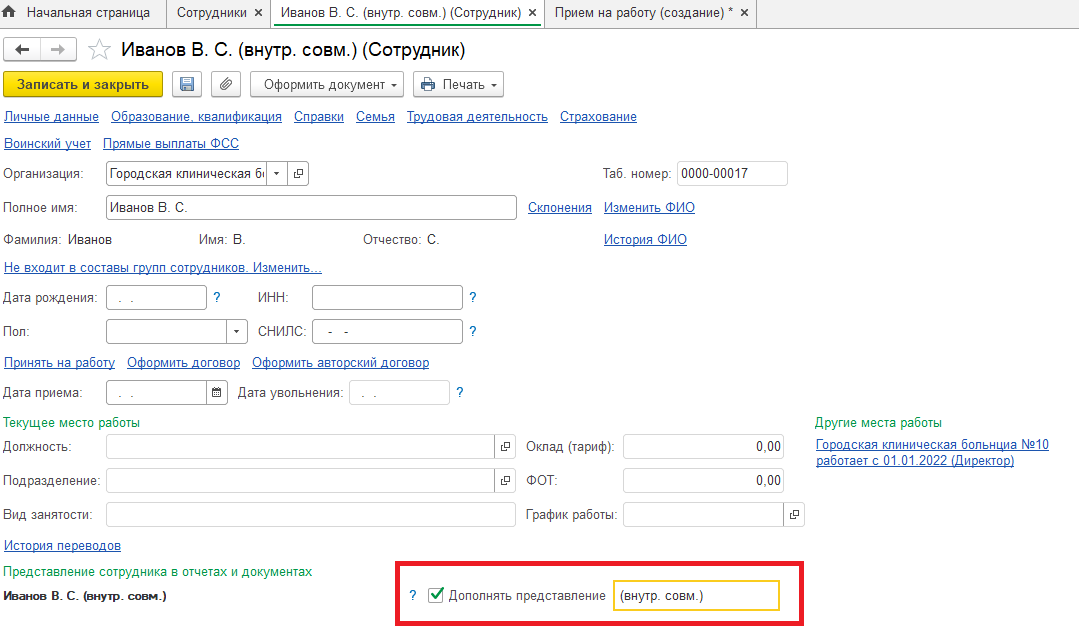Focus the Вид занятости field

pyautogui.click(x=311, y=514)
